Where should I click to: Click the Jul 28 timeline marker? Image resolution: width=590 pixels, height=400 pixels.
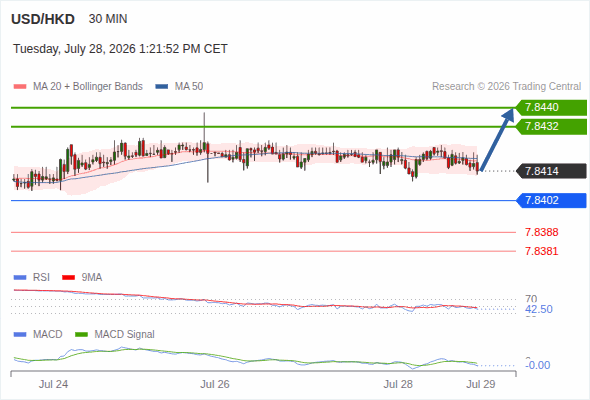[x=398, y=384]
